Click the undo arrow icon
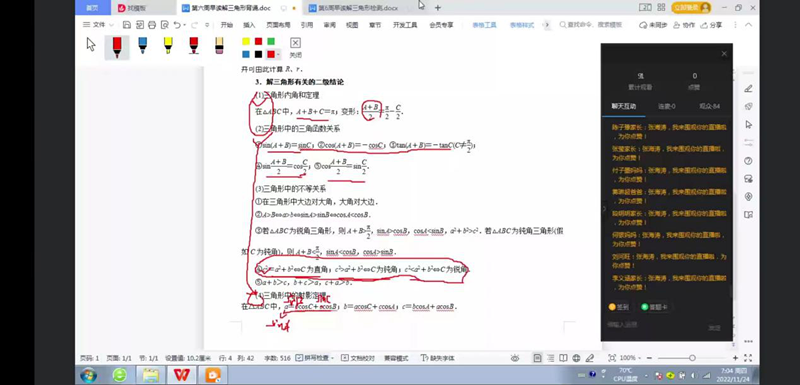Screen dimensions: 800x385 pos(177,24)
